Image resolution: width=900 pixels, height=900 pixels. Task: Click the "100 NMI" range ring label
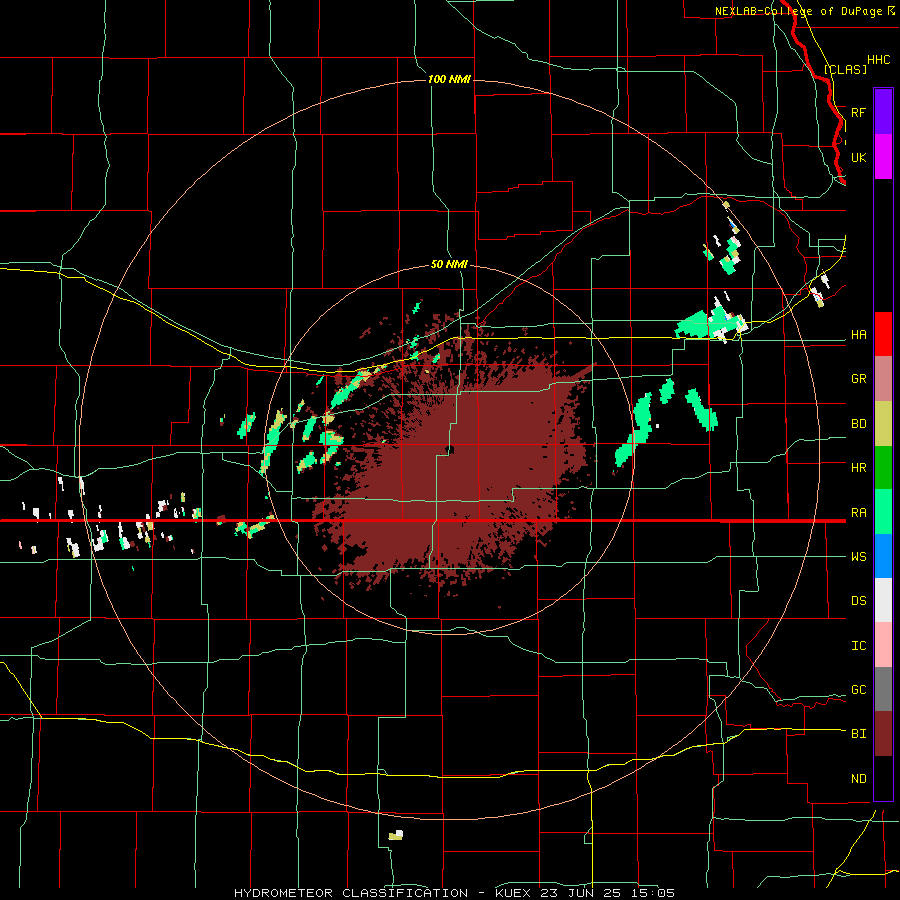coord(449,79)
